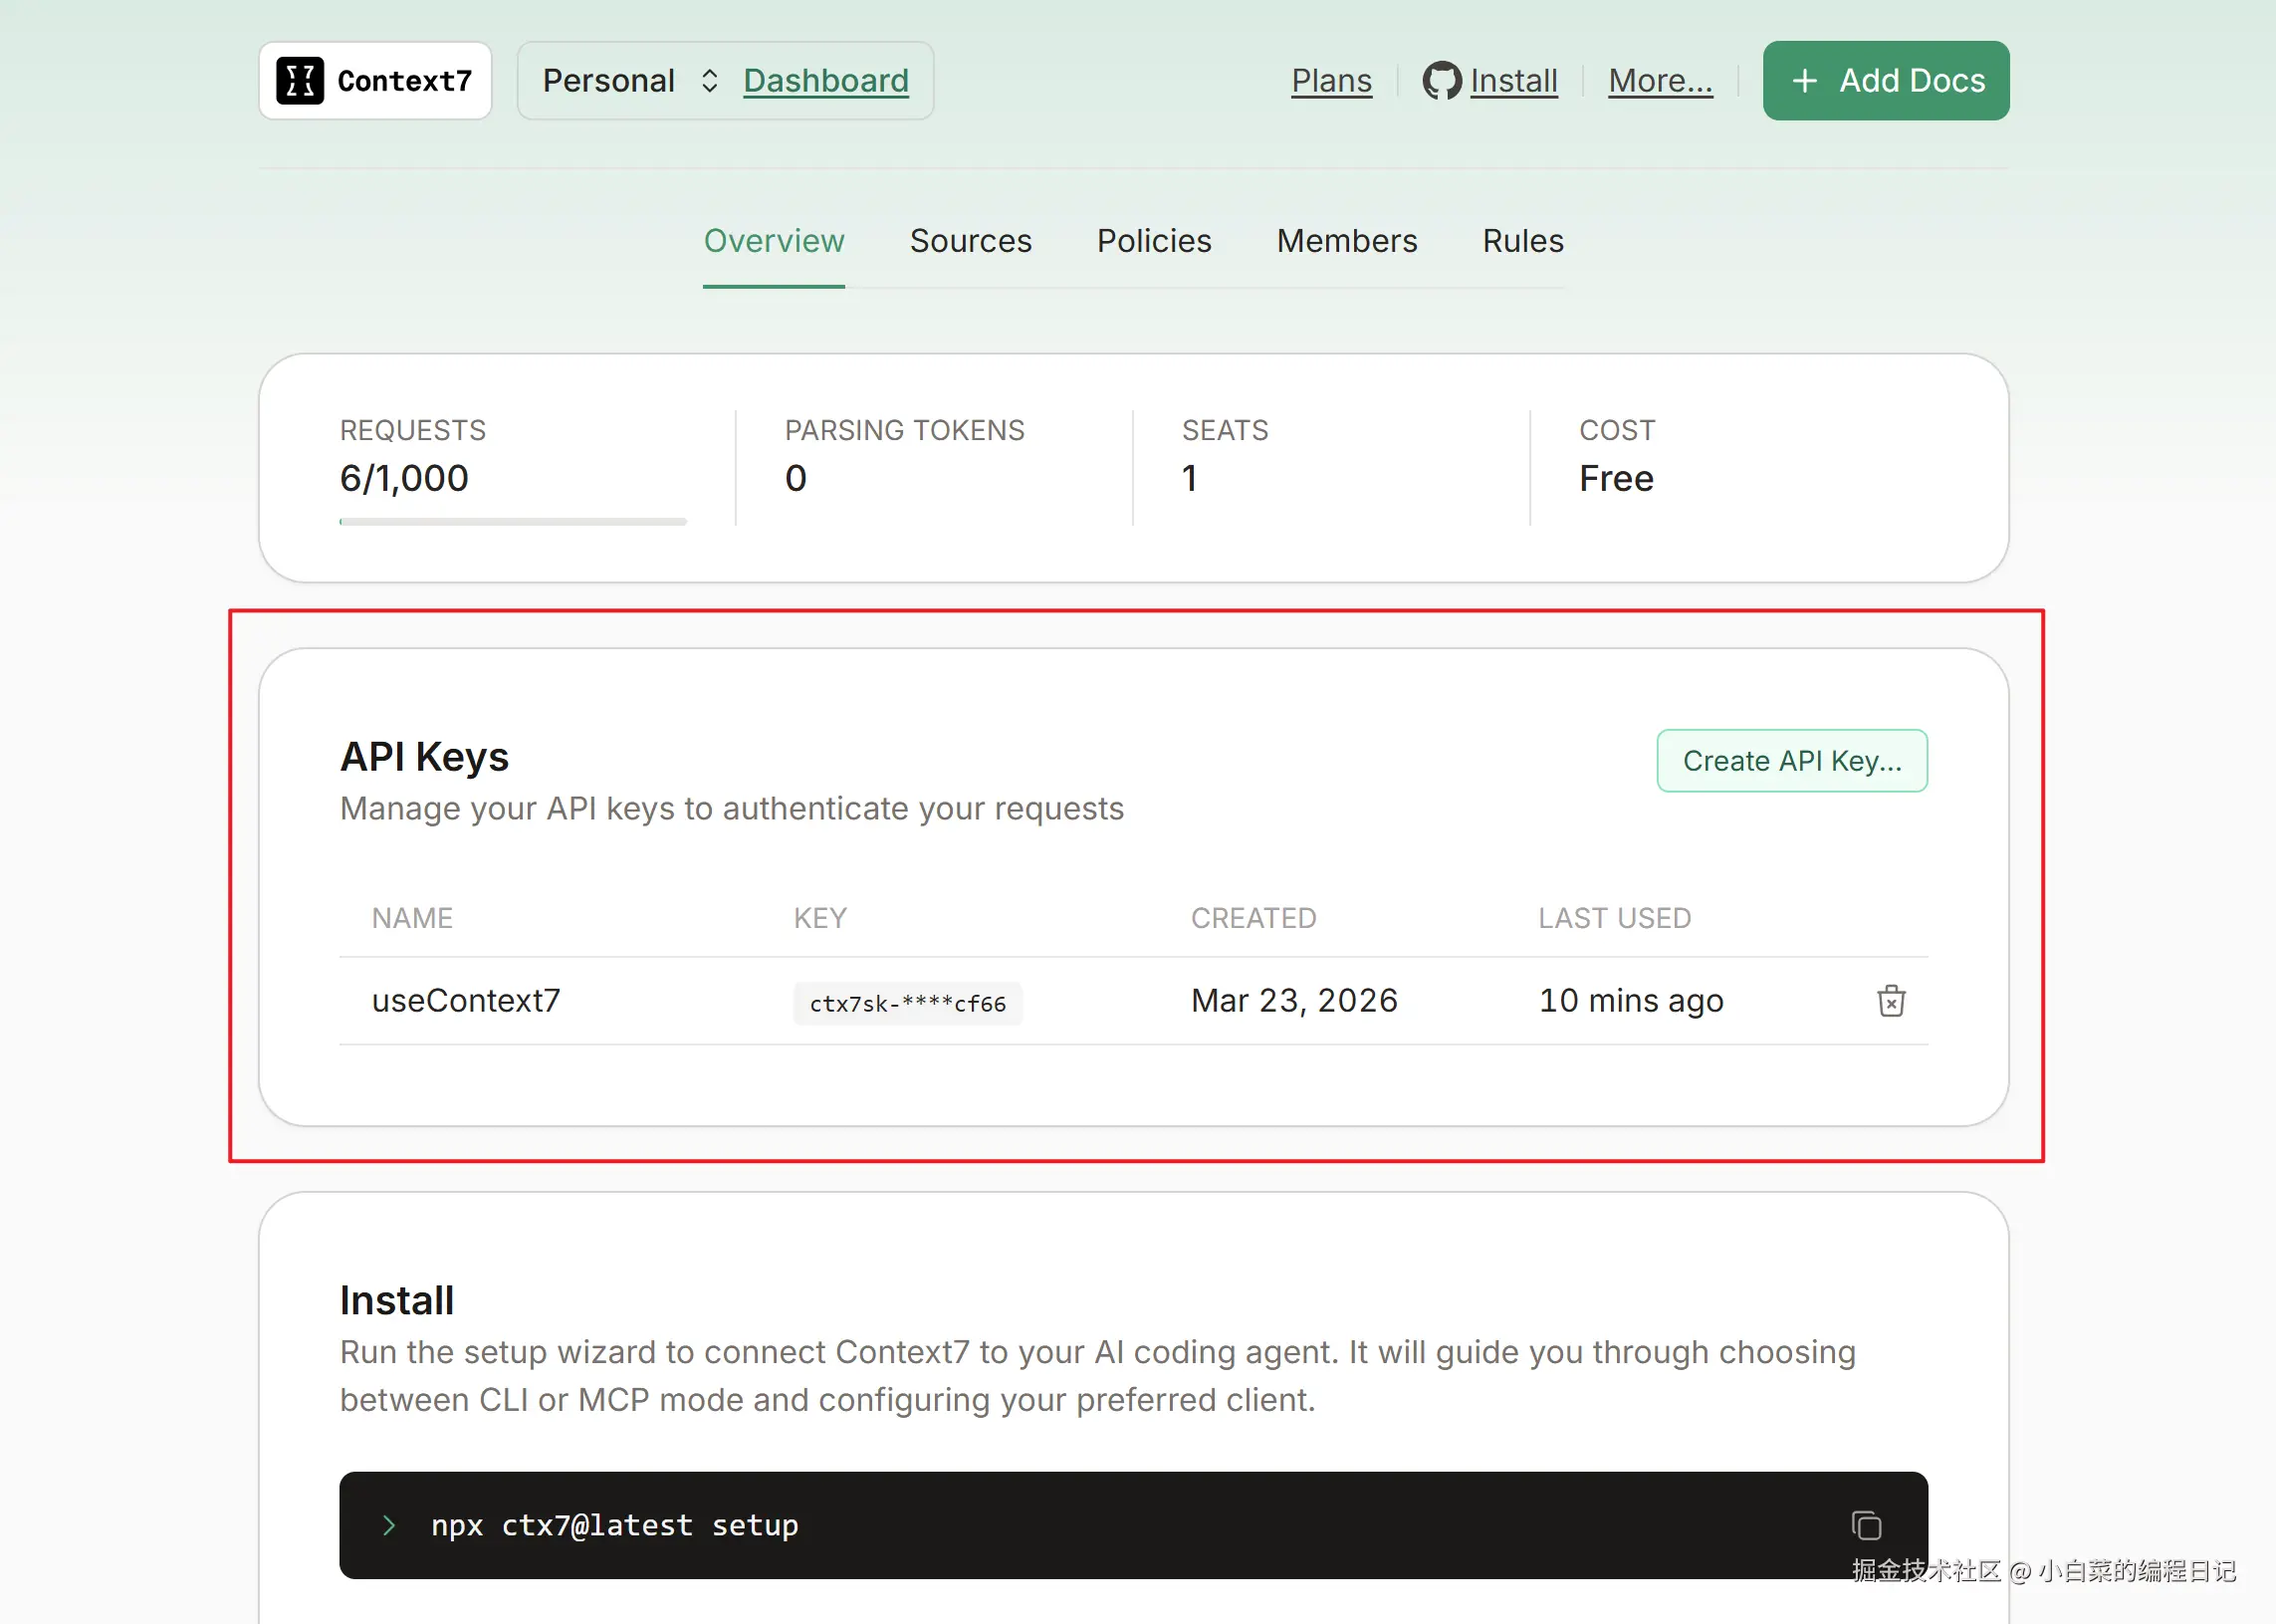Copy the npx setup command

click(x=1865, y=1526)
